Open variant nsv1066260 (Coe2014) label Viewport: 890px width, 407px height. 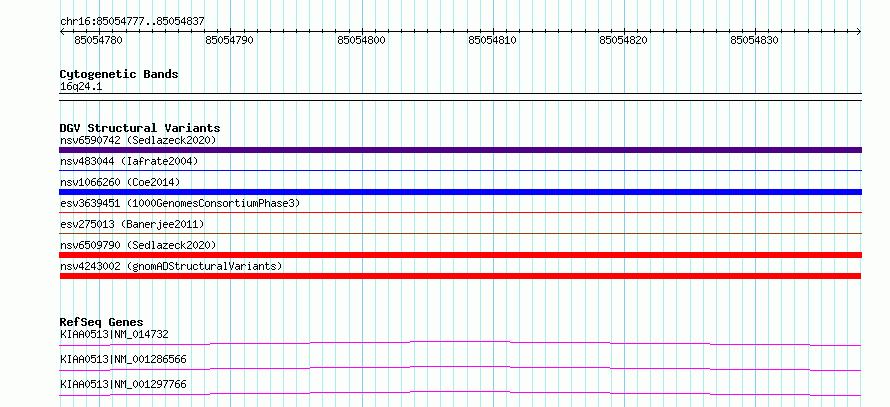[x=120, y=182]
